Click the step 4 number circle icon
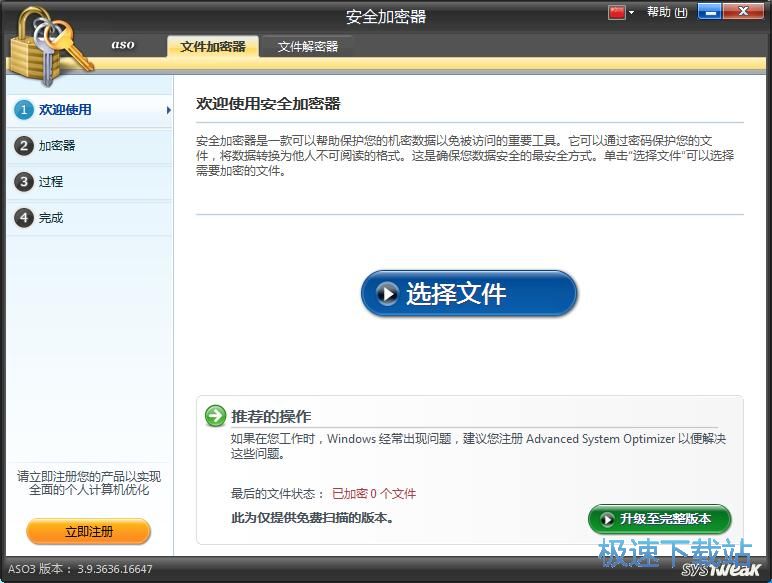This screenshot has height=583, width=772. coord(24,218)
